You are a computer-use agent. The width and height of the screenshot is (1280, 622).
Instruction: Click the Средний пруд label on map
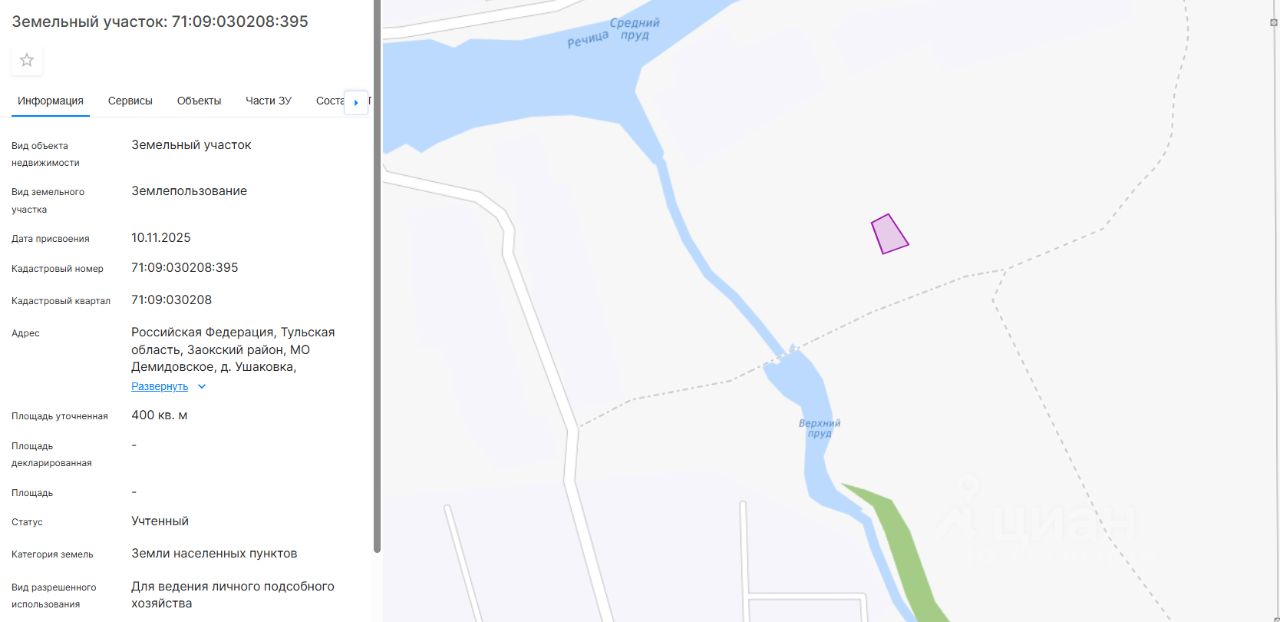tap(635, 29)
